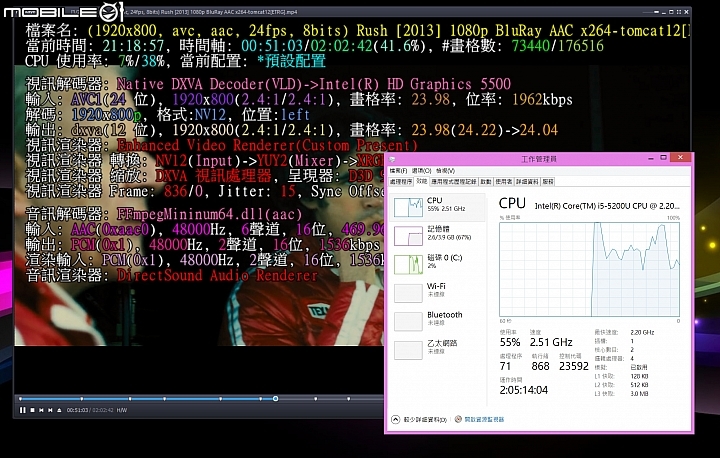Click the H/W decoding indicator in the player
Viewport: 720px width, 458px height.
[x=122, y=410]
